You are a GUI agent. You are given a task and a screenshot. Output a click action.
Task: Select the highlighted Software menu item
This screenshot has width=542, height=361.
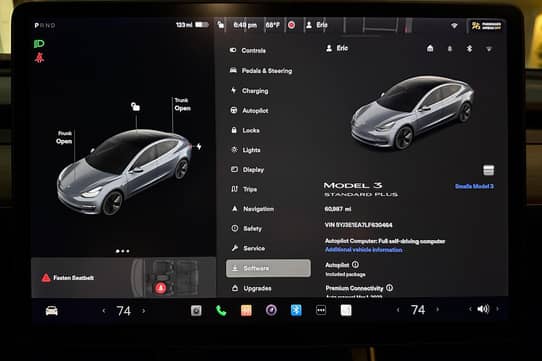(268, 268)
